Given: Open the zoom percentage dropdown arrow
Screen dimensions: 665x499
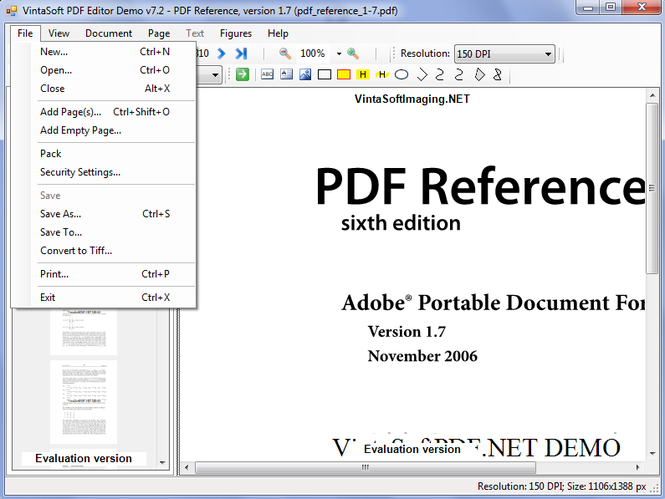Looking at the screenshot, I should pos(338,53).
